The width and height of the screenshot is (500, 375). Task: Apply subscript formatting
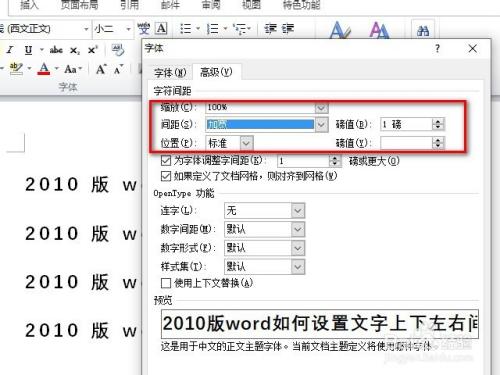click(x=75, y=50)
